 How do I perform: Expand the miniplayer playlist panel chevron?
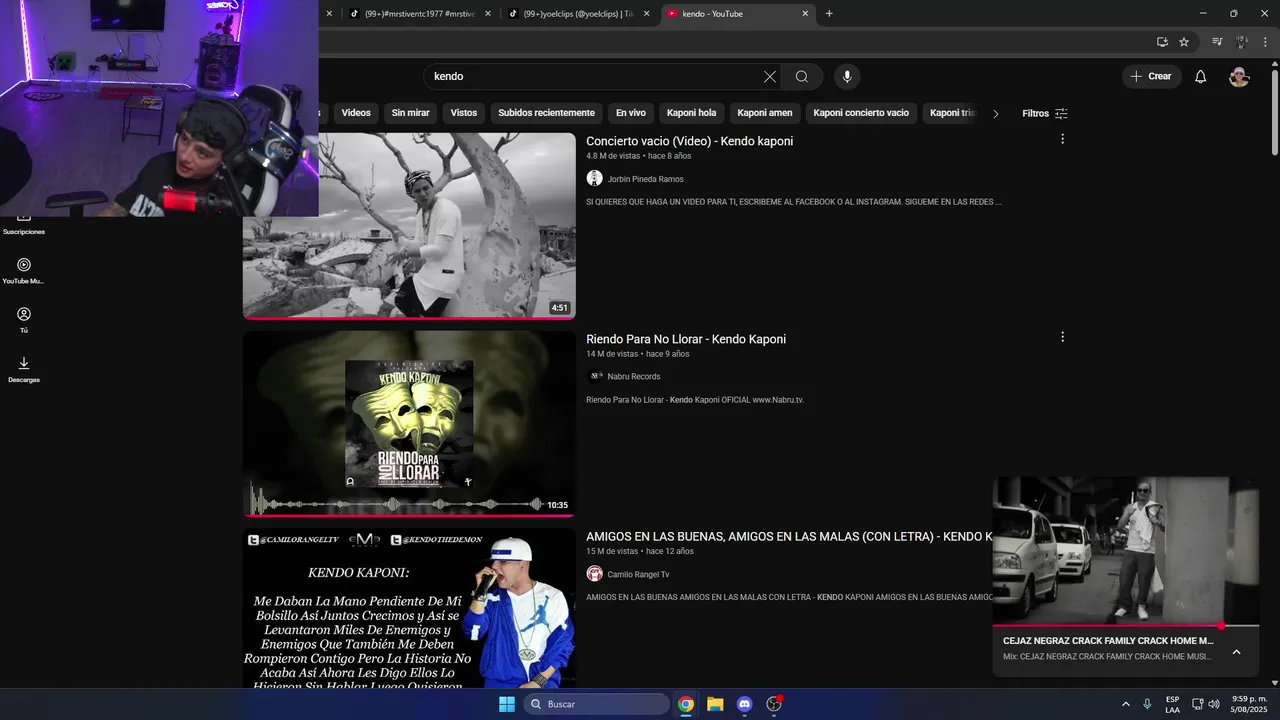1236,652
